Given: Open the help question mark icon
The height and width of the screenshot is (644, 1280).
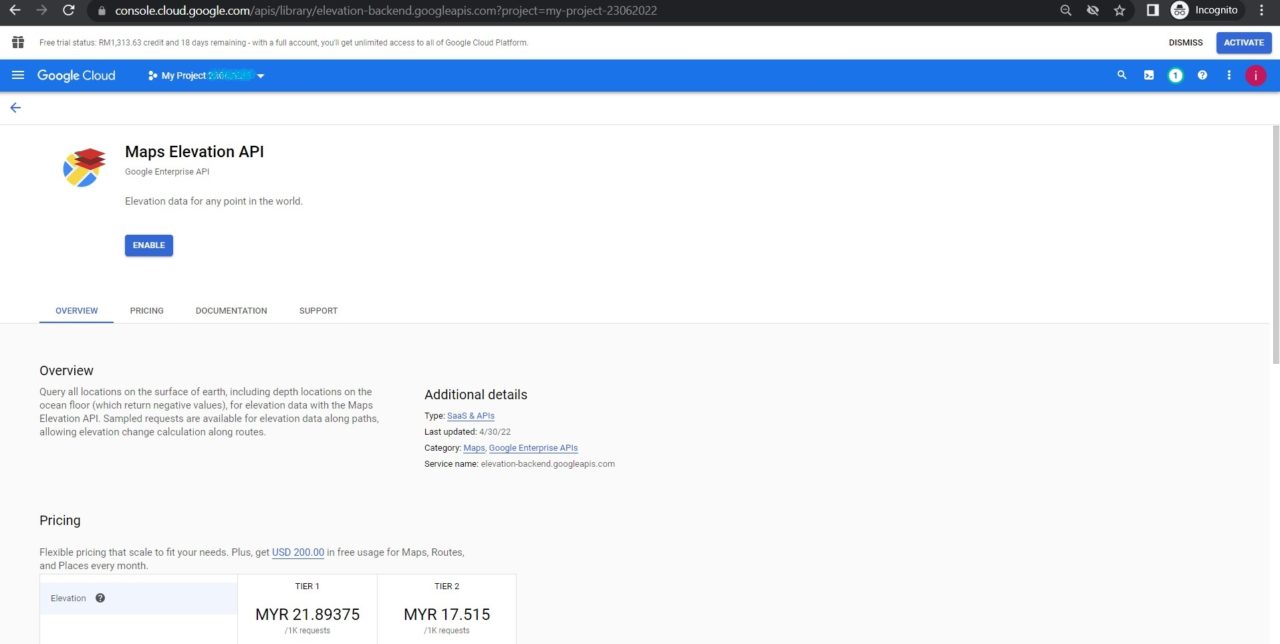Looking at the screenshot, I should click(1202, 74).
